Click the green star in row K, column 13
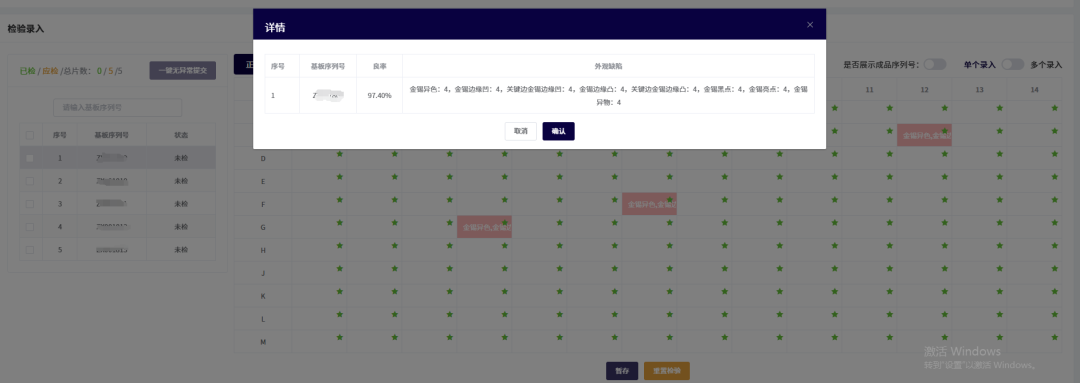Viewport: 1080px width, 383px height. (999, 291)
